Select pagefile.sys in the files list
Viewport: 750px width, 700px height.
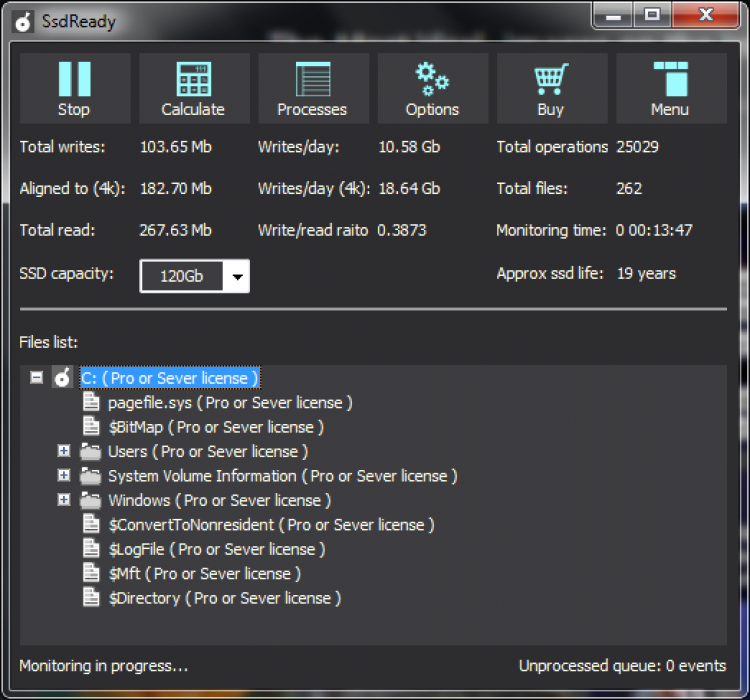tap(230, 403)
